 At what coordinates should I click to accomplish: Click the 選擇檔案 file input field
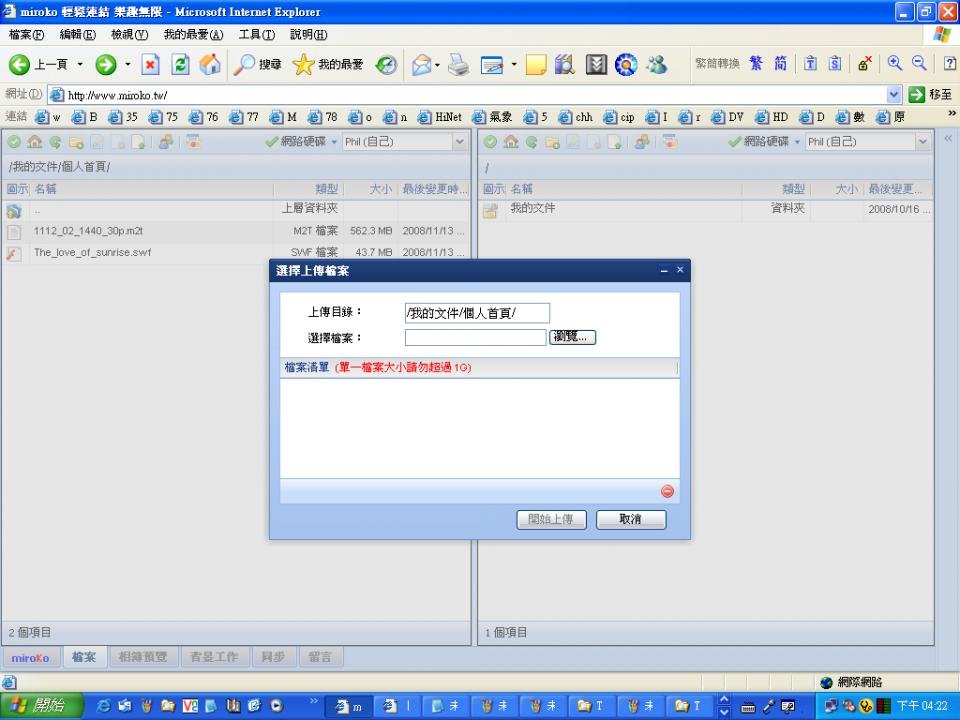point(475,337)
